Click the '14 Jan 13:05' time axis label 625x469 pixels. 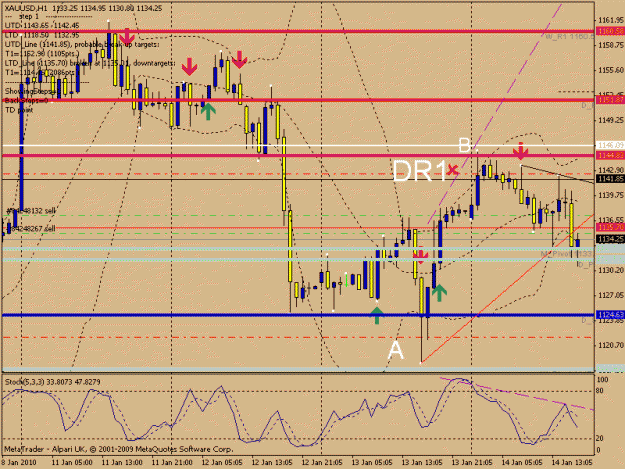pyautogui.click(x=572, y=462)
